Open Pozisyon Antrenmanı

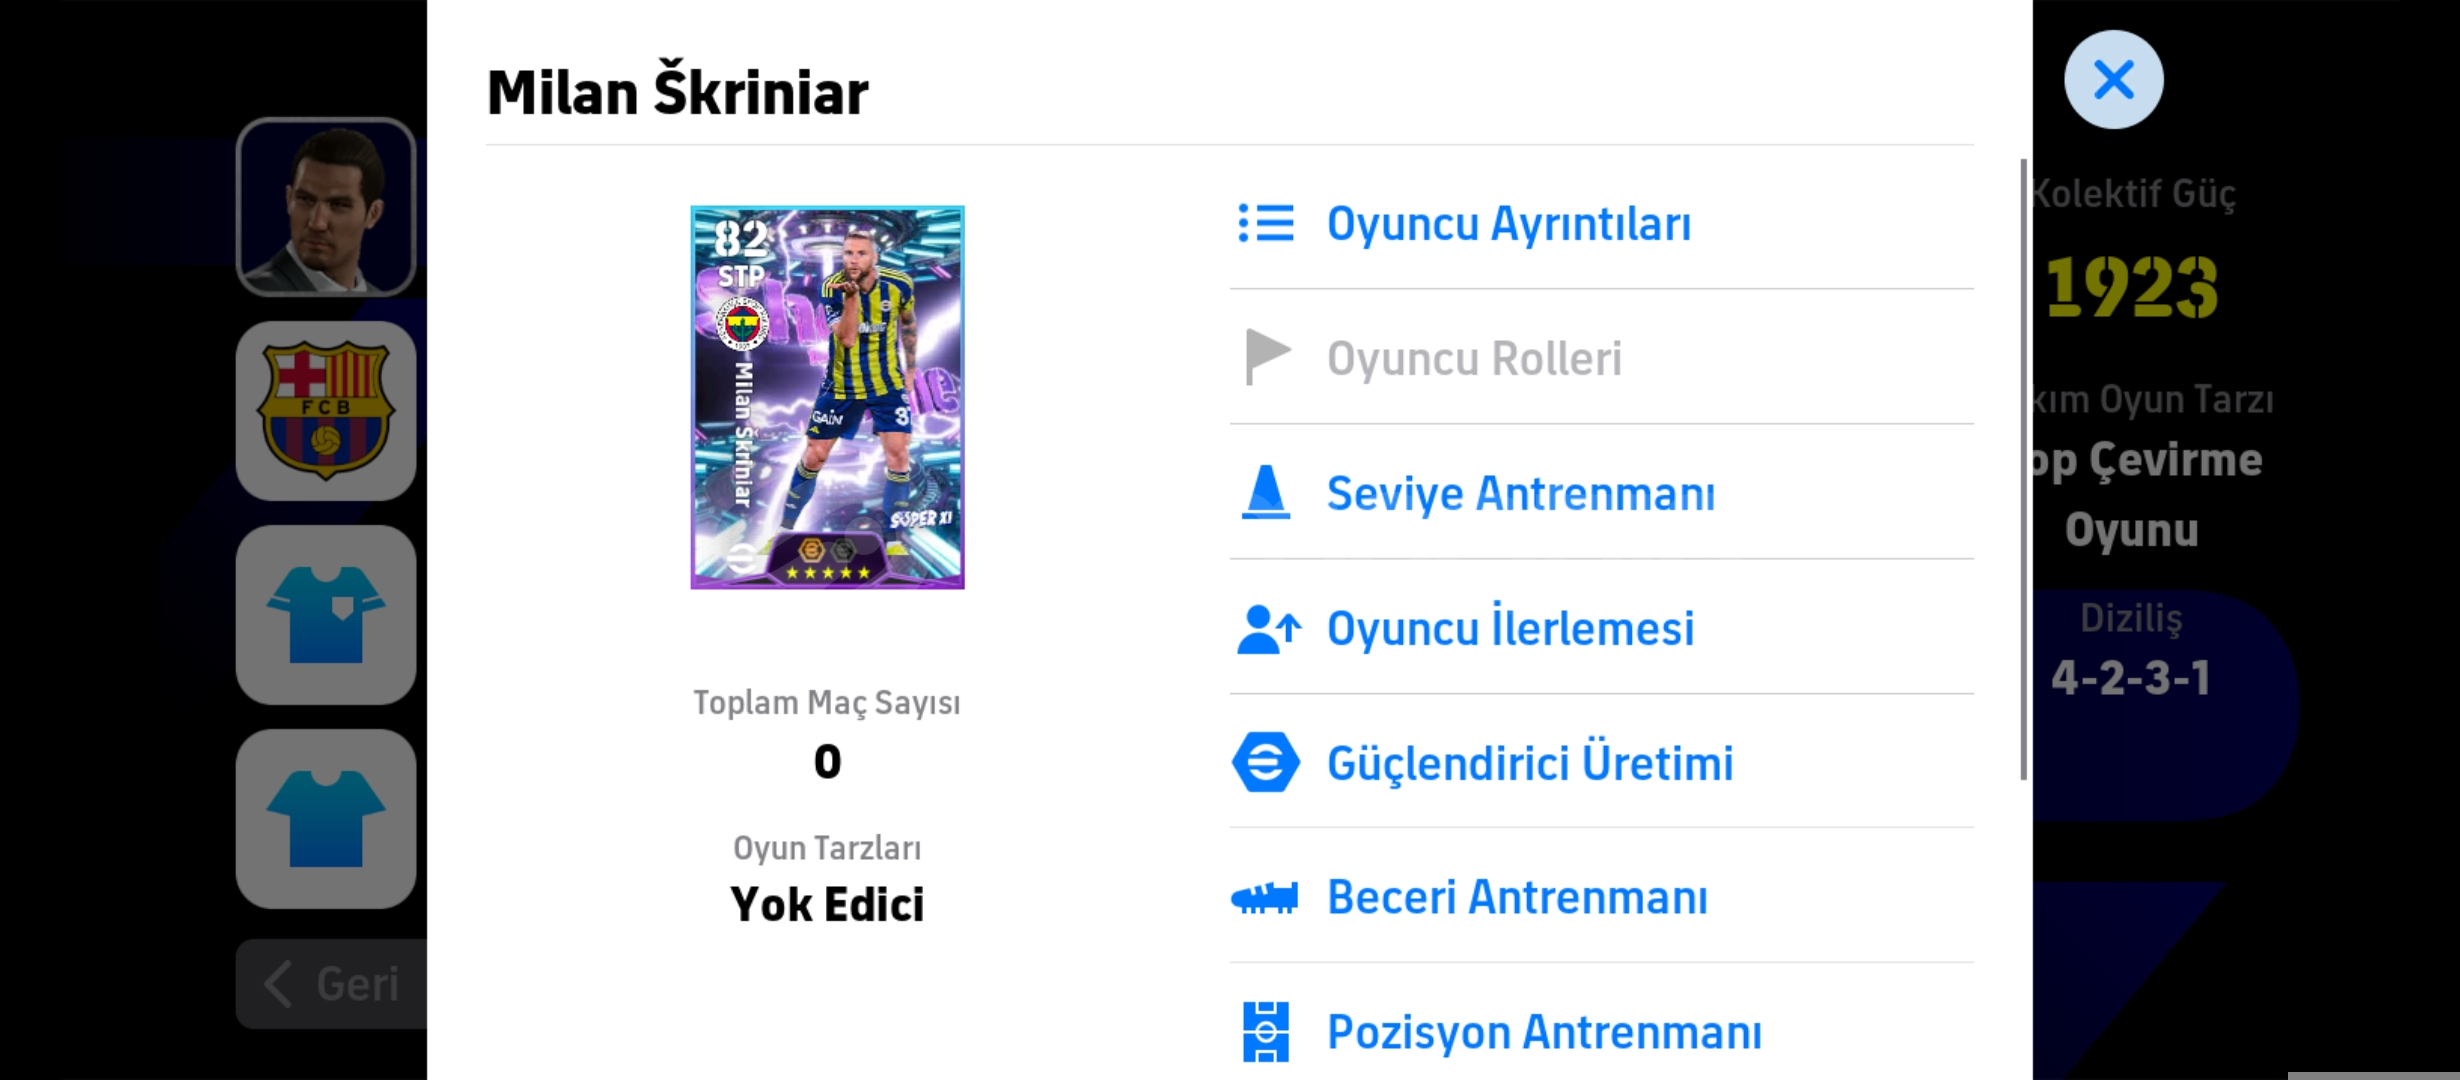1544,1032
